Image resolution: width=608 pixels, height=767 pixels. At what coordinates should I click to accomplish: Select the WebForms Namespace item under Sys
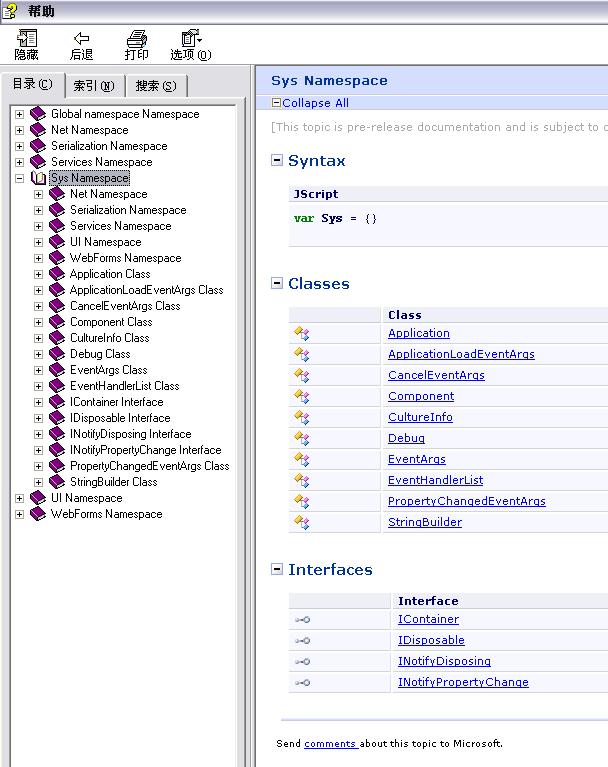126,258
